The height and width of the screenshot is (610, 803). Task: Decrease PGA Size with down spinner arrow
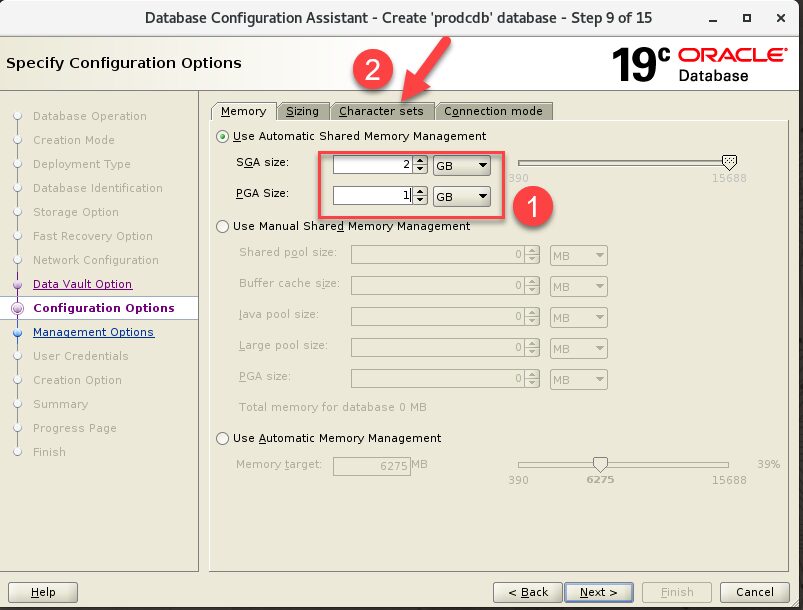click(x=420, y=200)
